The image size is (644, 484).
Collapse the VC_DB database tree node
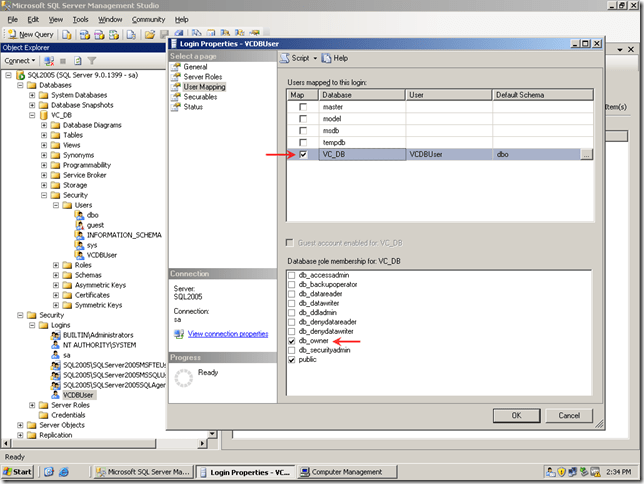coord(33,115)
